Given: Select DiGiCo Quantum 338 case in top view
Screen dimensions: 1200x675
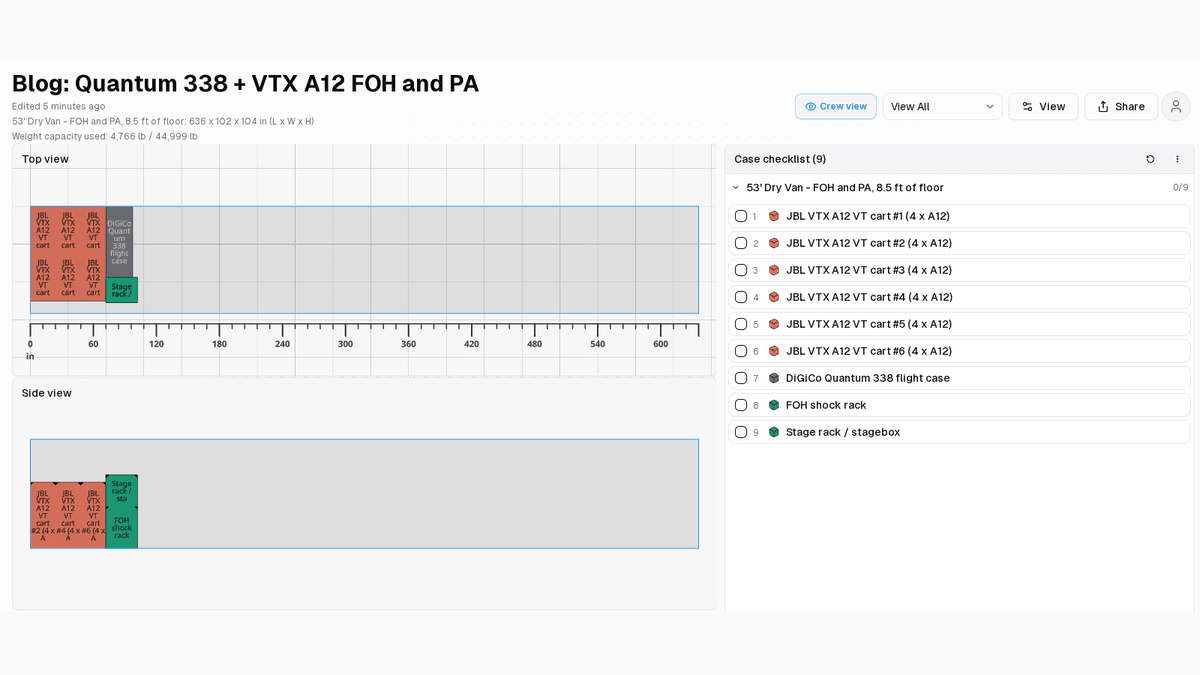Looking at the screenshot, I should [x=119, y=242].
